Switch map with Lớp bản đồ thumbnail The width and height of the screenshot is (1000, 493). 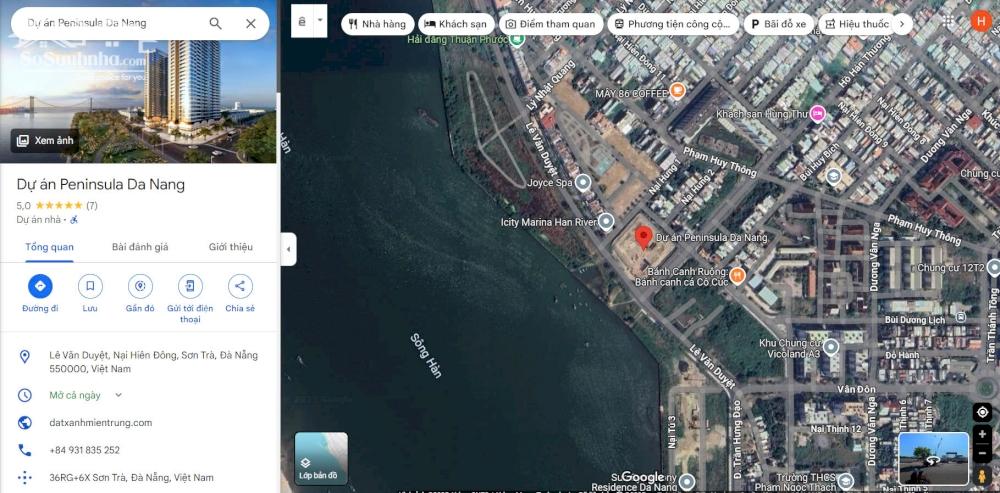(321, 459)
